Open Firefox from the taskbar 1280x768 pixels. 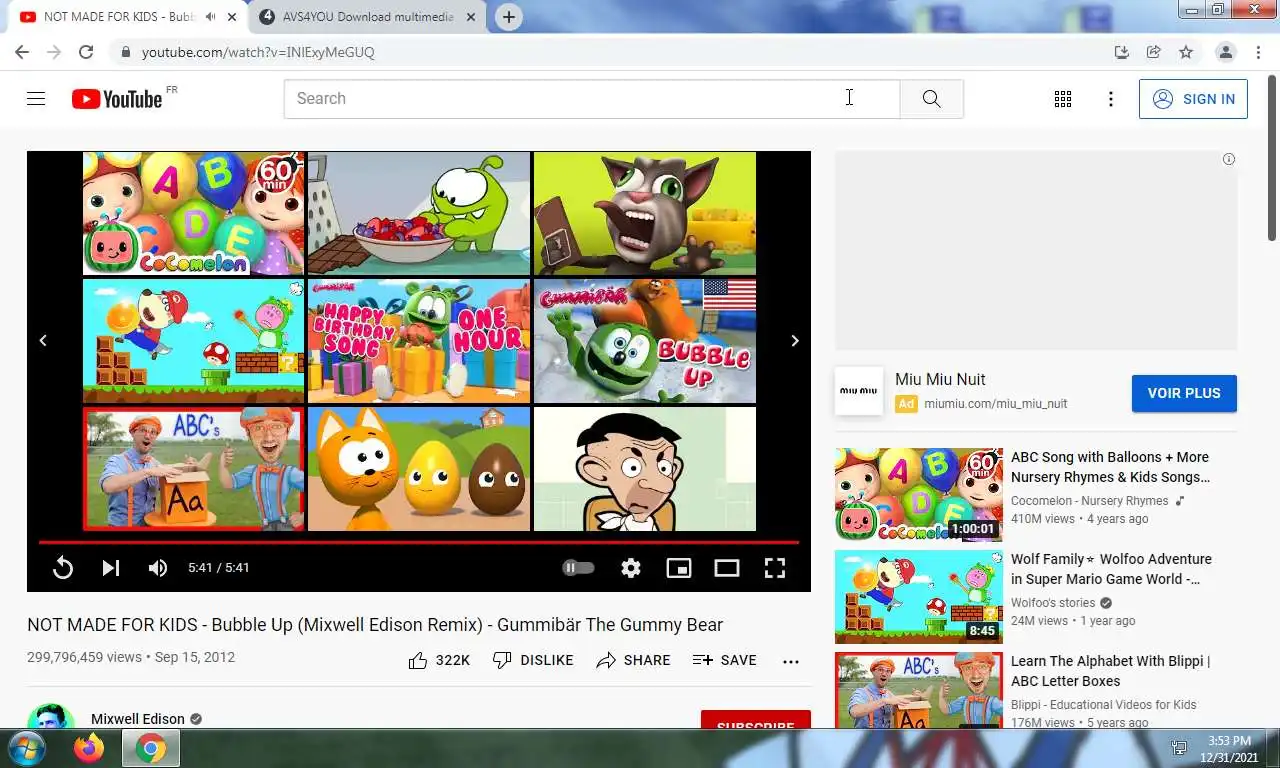pyautogui.click(x=89, y=748)
